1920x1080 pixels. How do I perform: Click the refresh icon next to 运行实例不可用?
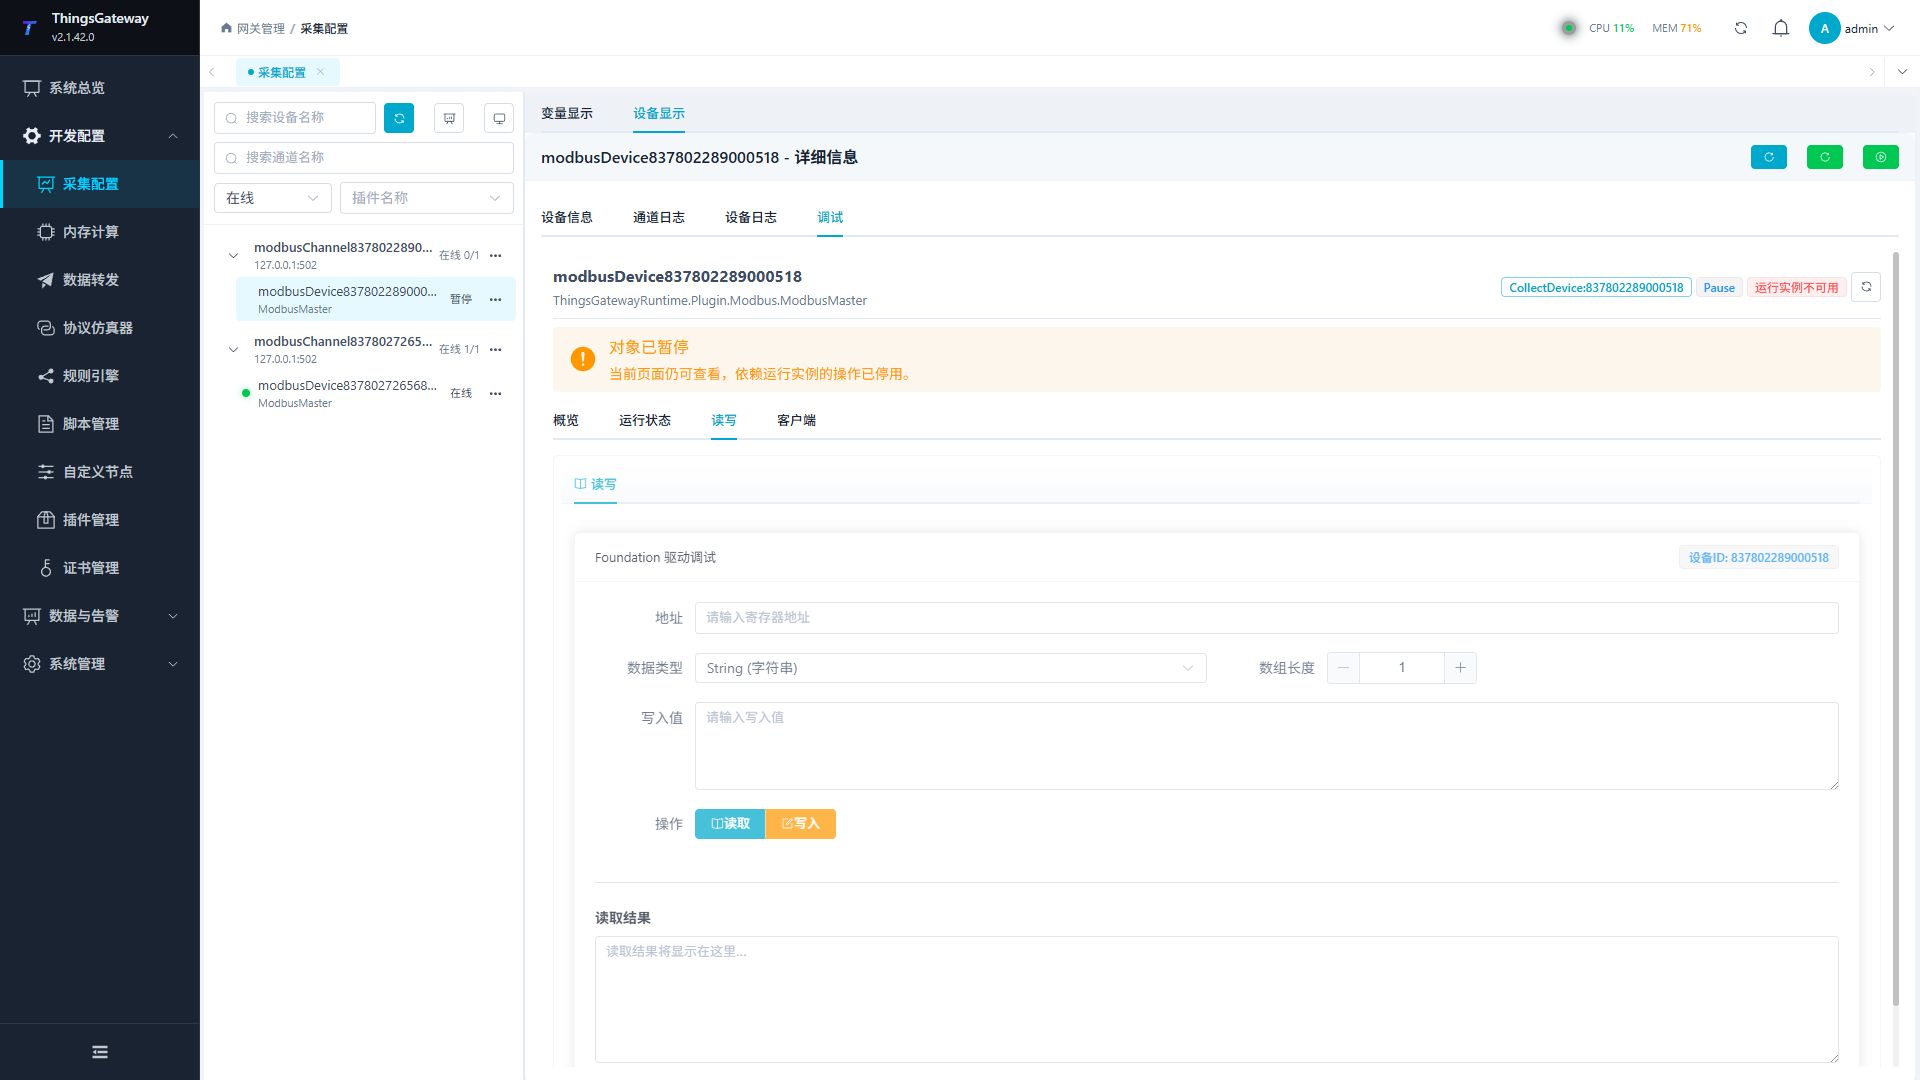click(1866, 287)
